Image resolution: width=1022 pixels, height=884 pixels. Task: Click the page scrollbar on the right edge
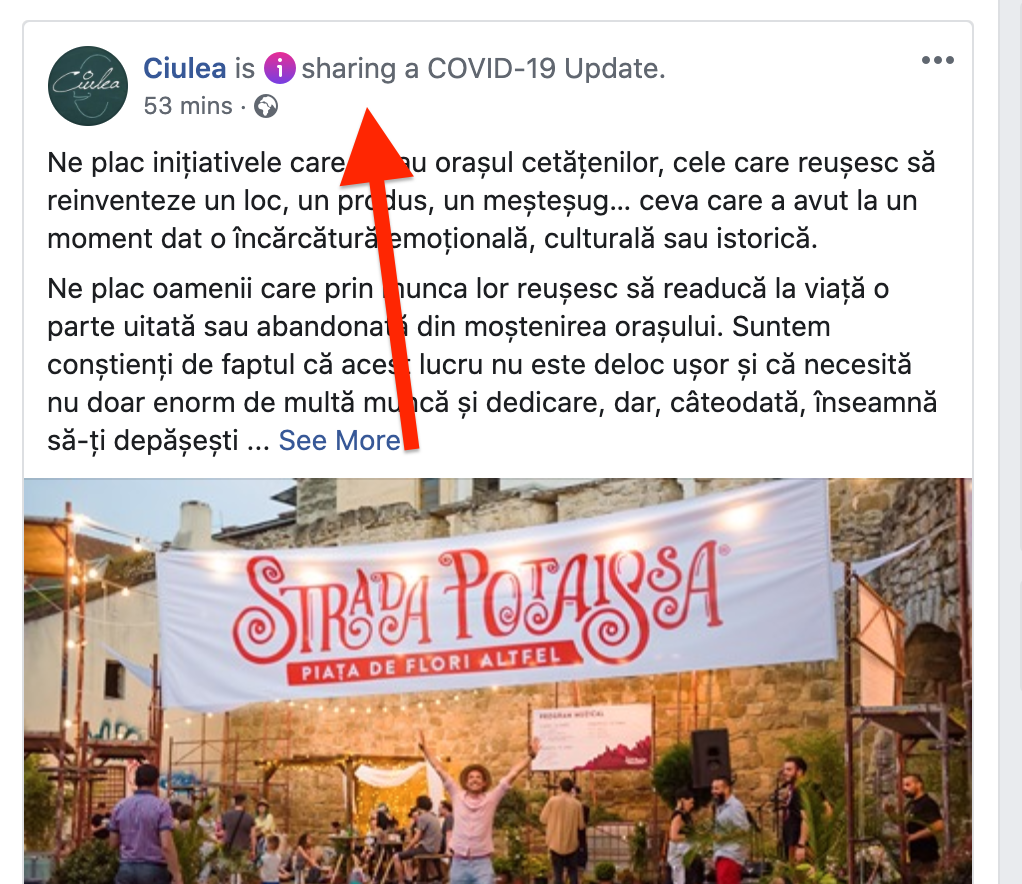tap(1011, 442)
